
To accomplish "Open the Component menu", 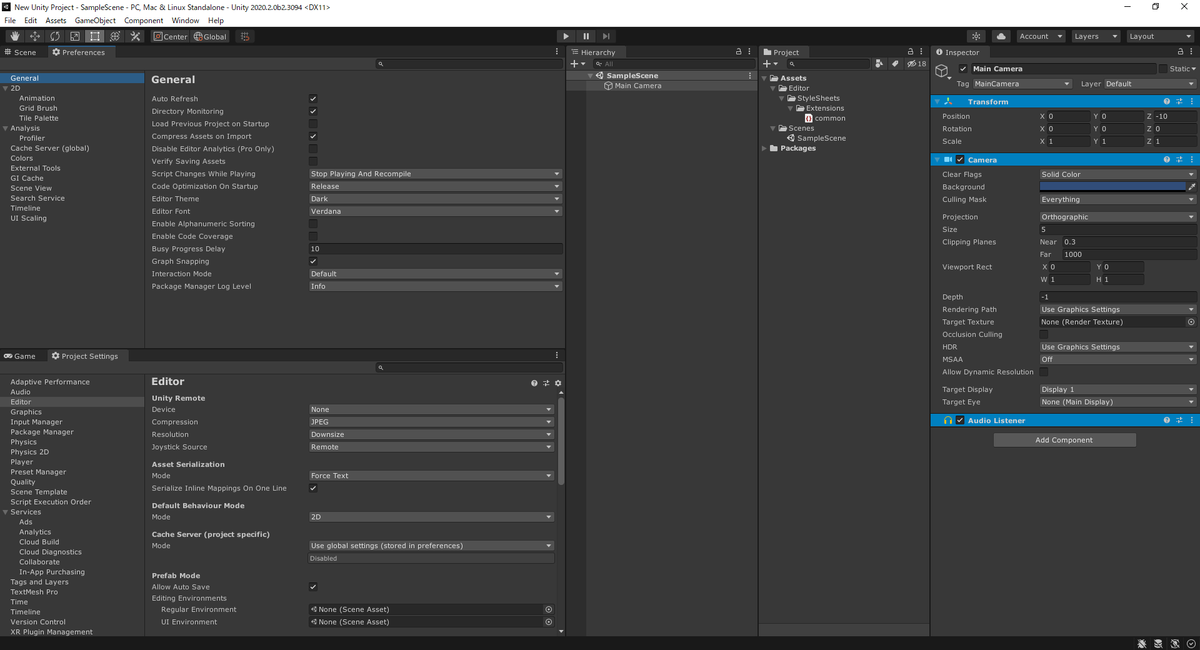I will [144, 20].
